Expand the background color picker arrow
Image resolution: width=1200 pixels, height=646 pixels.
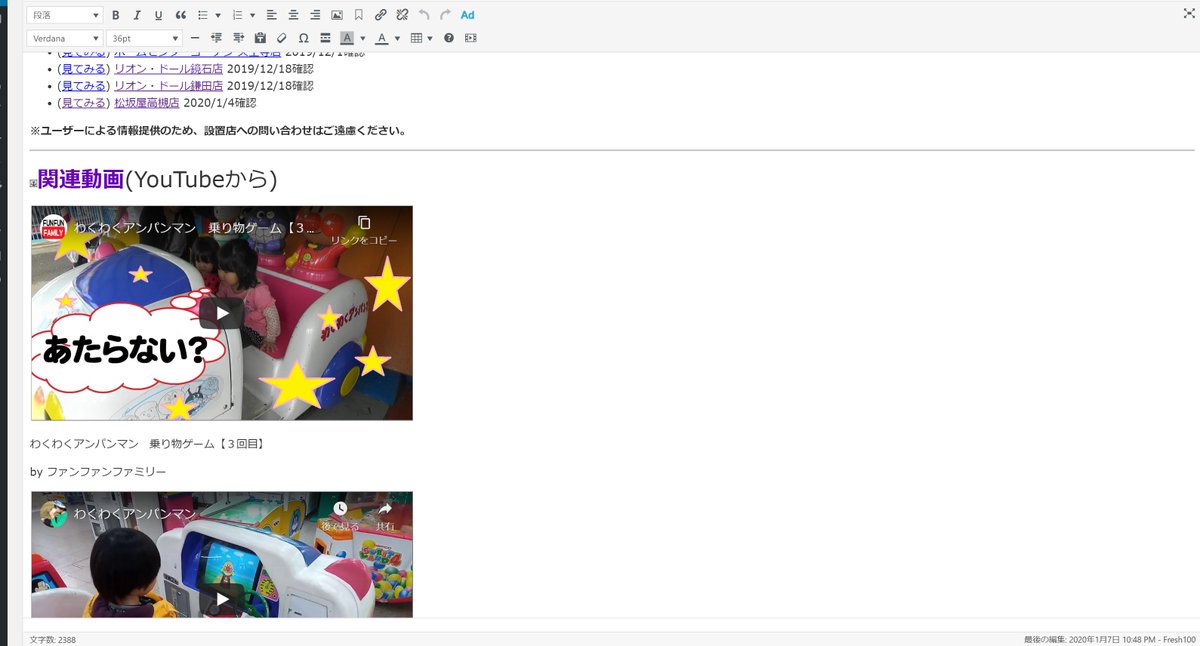pos(362,38)
